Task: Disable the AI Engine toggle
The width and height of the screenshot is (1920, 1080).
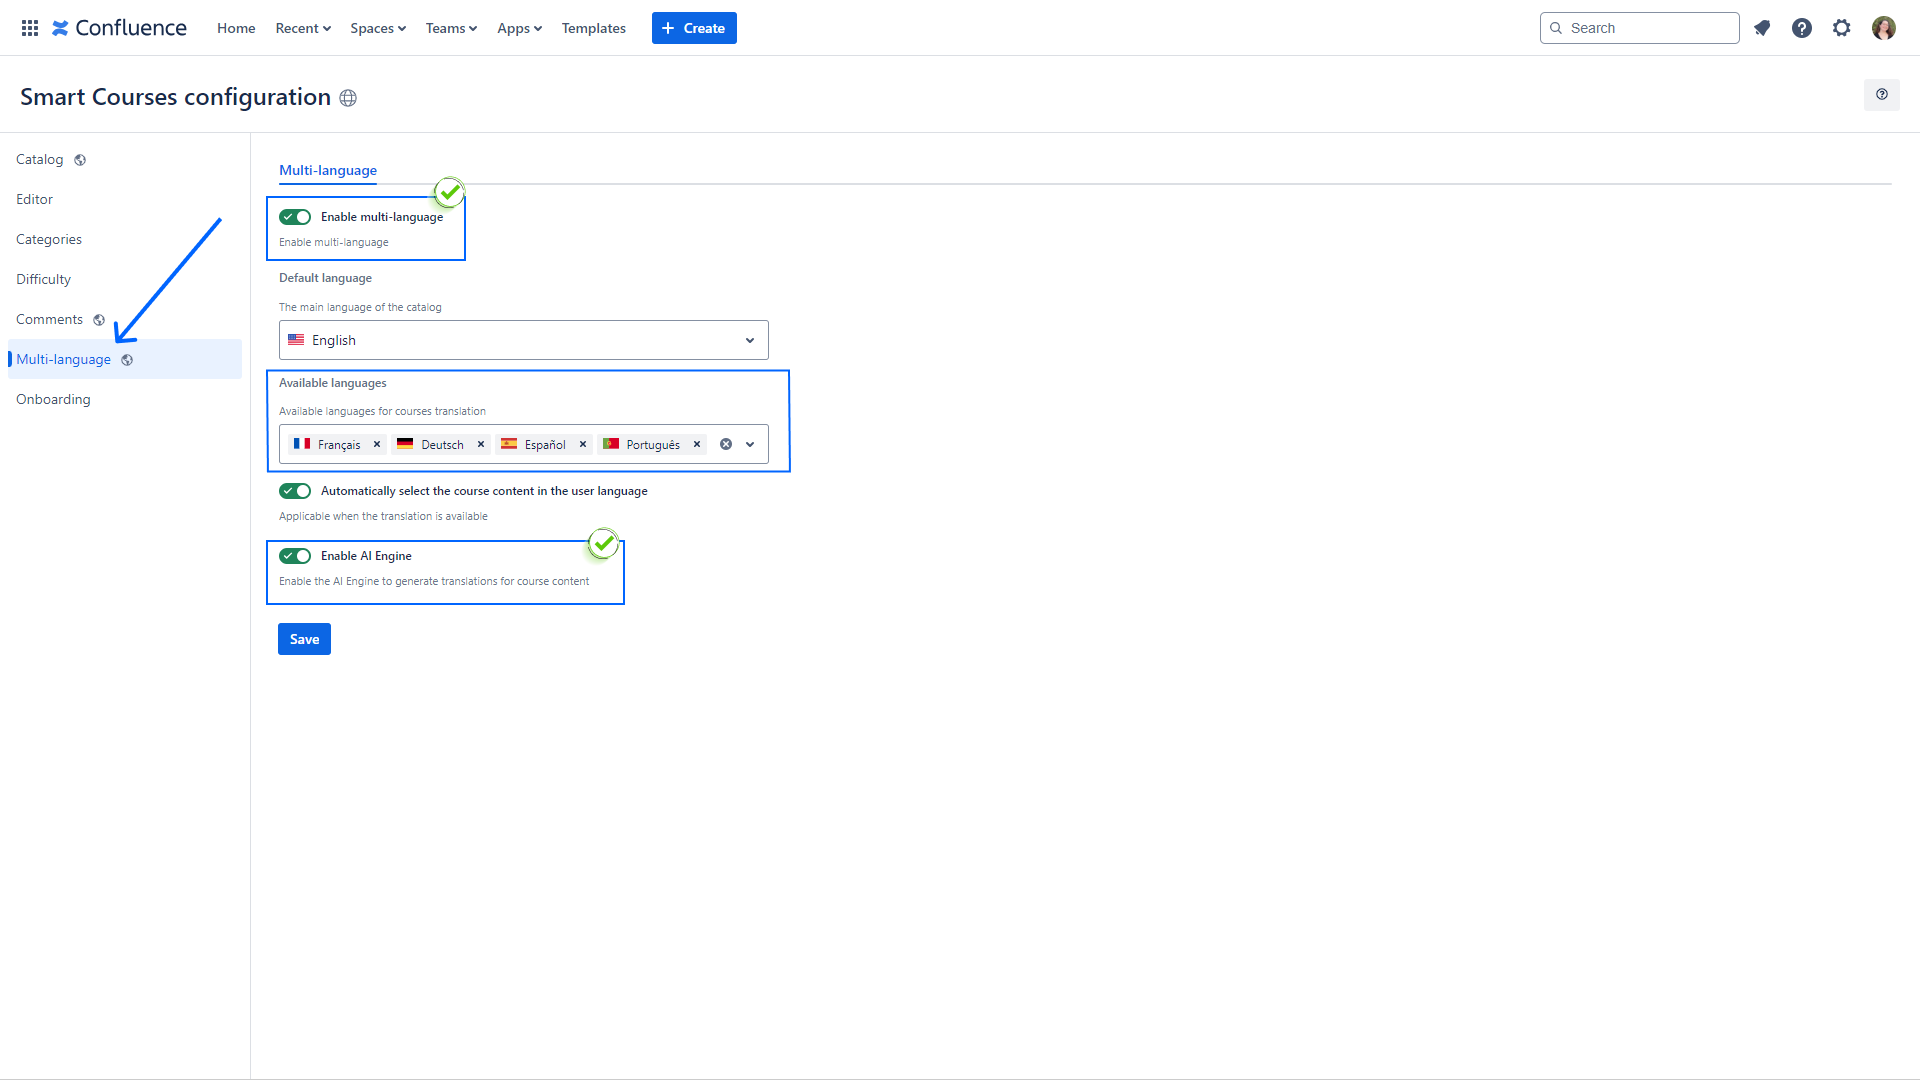Action: point(295,556)
